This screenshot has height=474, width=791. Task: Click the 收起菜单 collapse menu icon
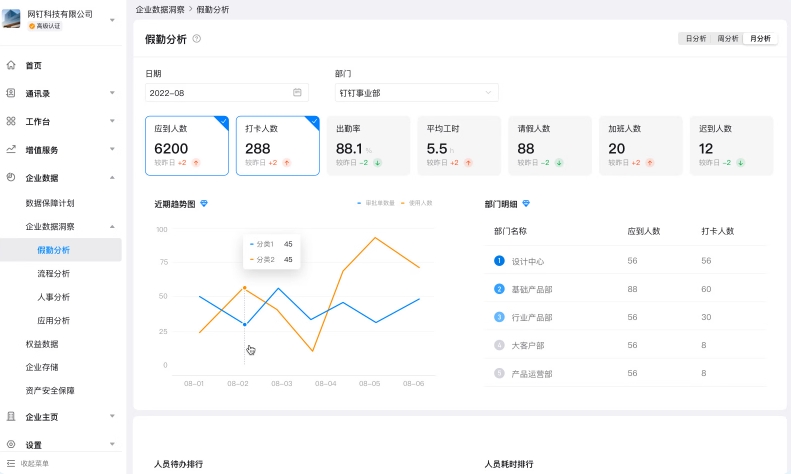(11, 463)
